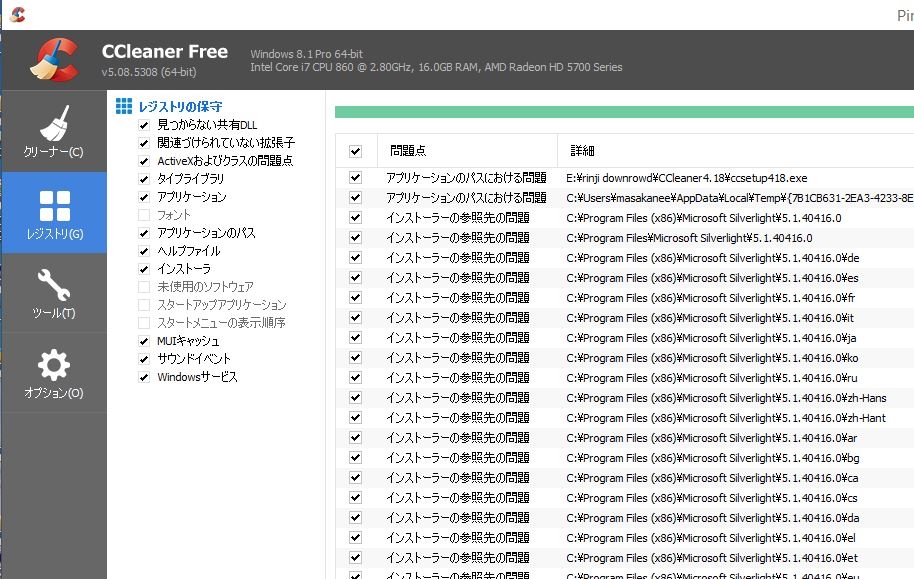Click the レジストリの保守 grid icon
Image resolution: width=914 pixels, height=579 pixels.
coord(124,106)
